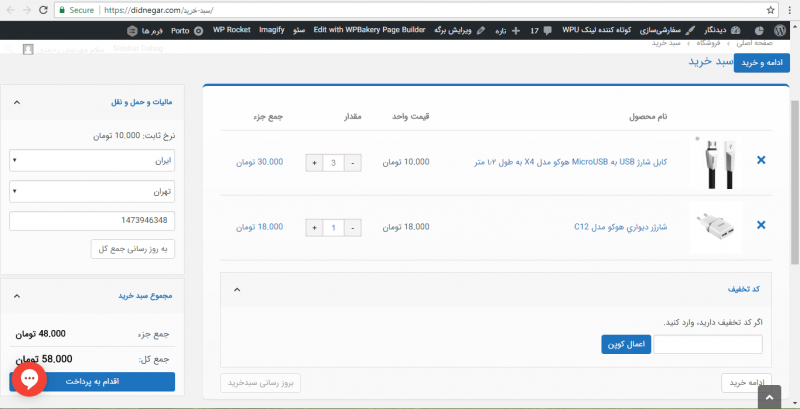
Task: Remove the MicroUSB cable from cart
Action: click(x=761, y=160)
